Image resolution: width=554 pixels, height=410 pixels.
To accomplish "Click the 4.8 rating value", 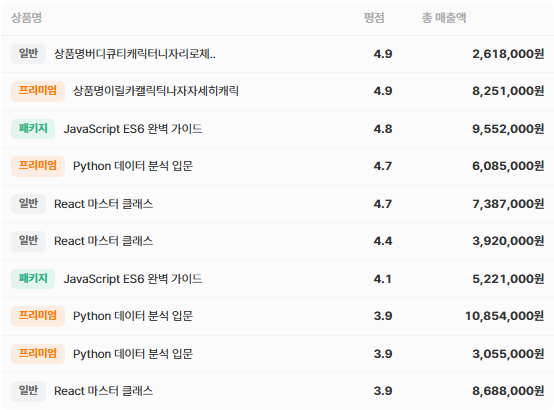I will pos(383,129).
